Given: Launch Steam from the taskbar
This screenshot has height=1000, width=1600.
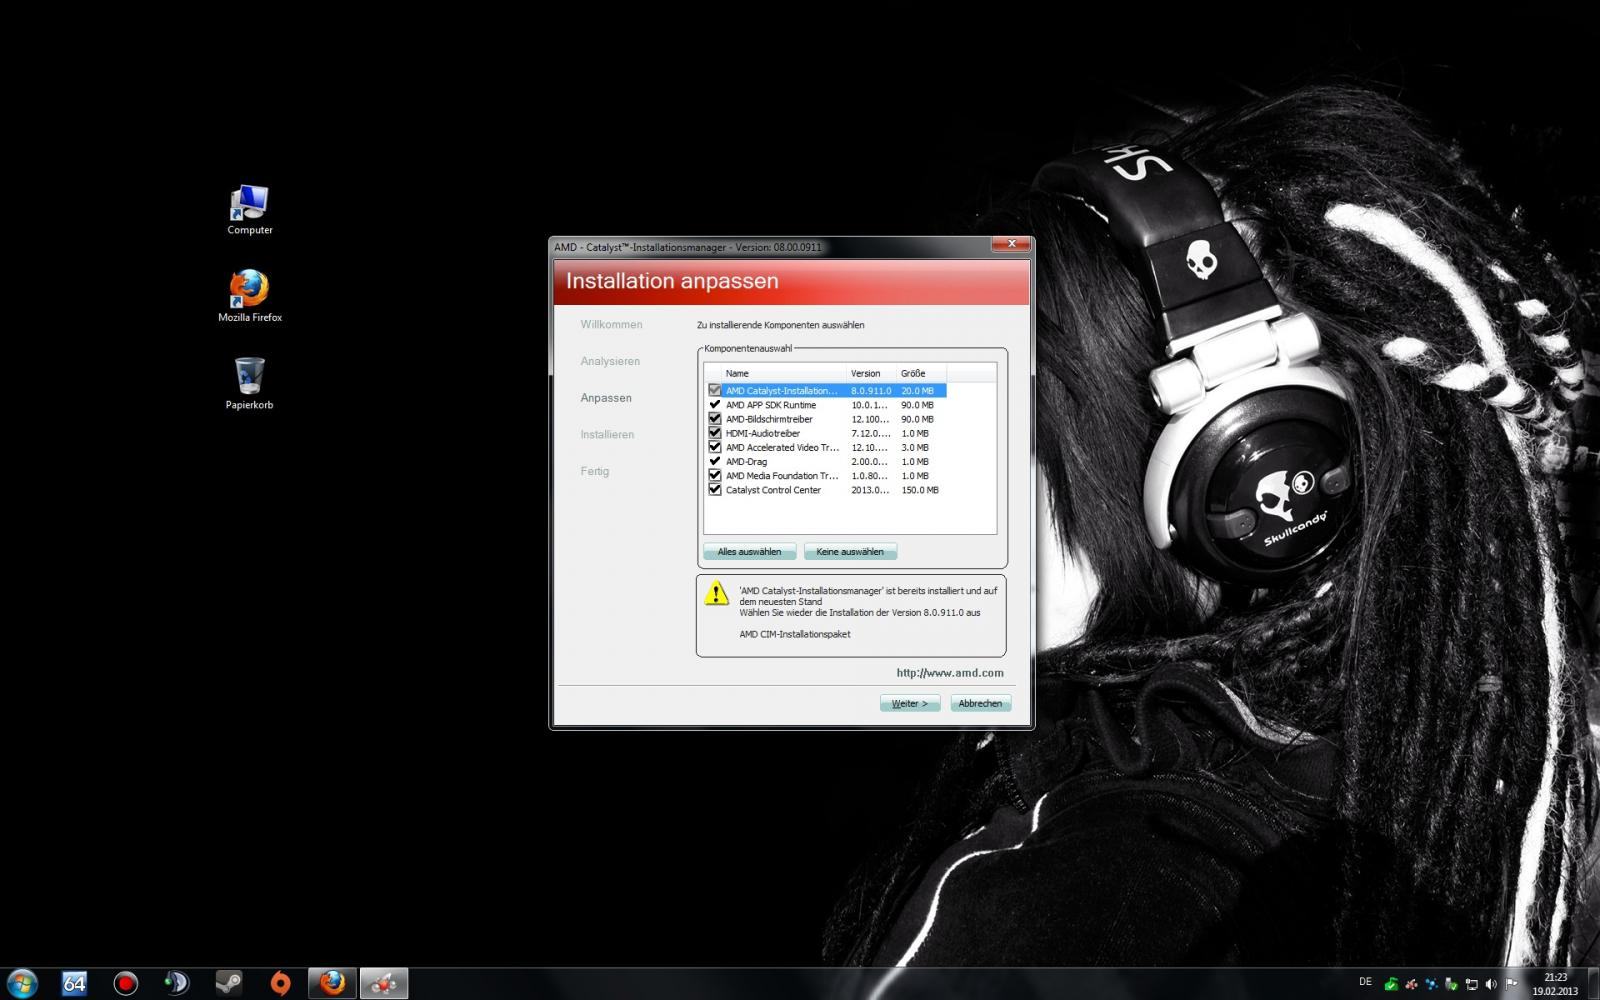Looking at the screenshot, I should click(x=228, y=983).
